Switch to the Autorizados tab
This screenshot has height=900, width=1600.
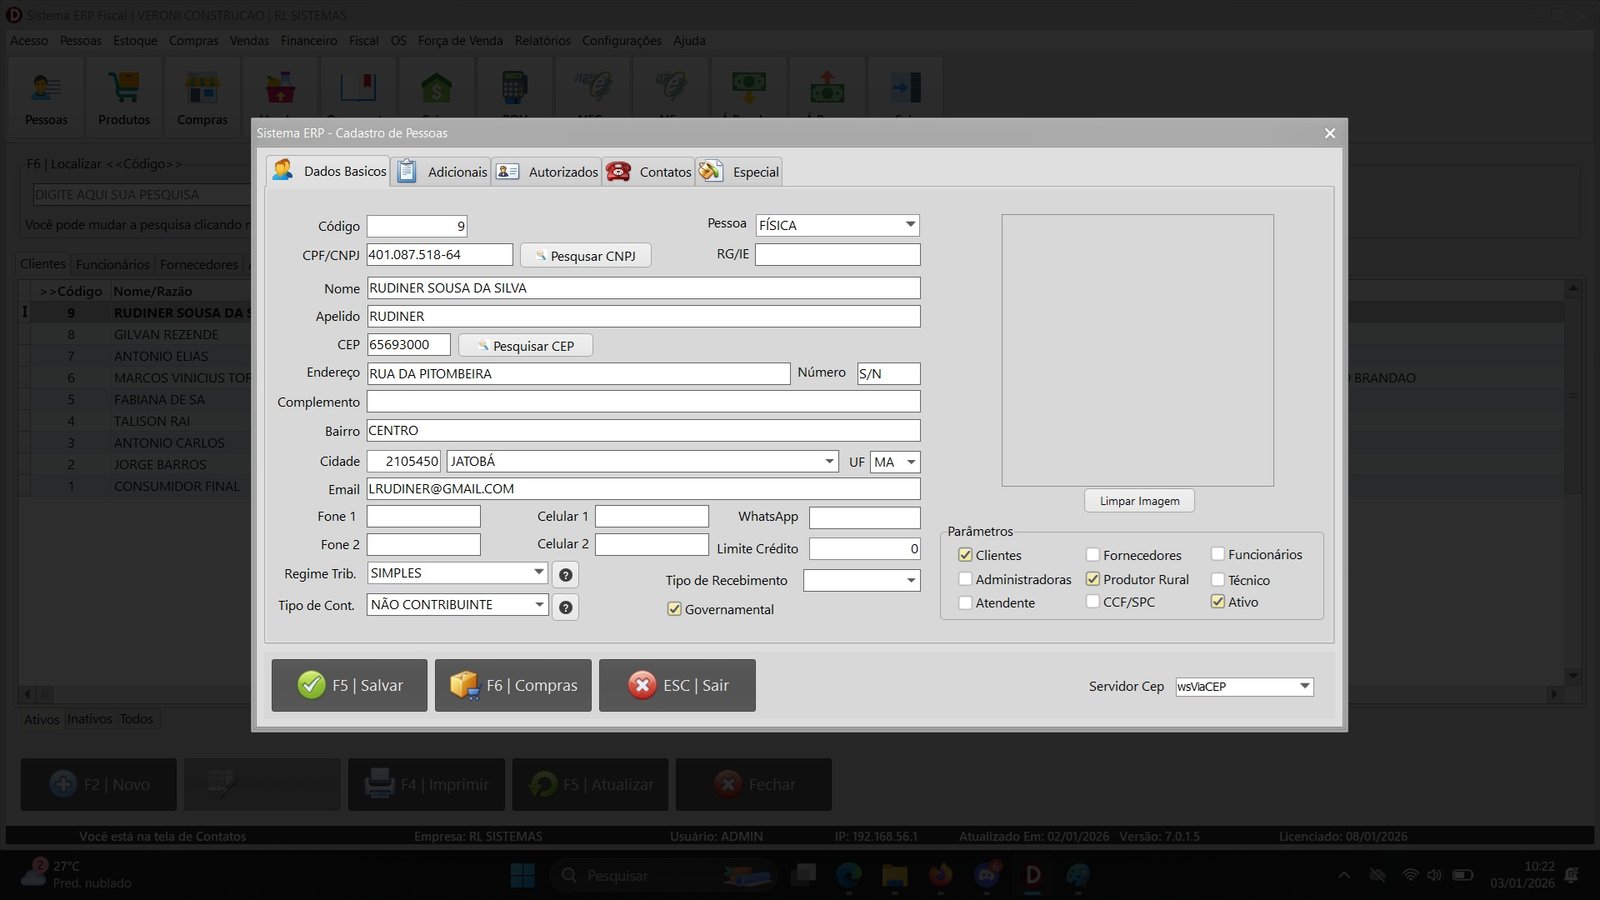[x=547, y=172]
